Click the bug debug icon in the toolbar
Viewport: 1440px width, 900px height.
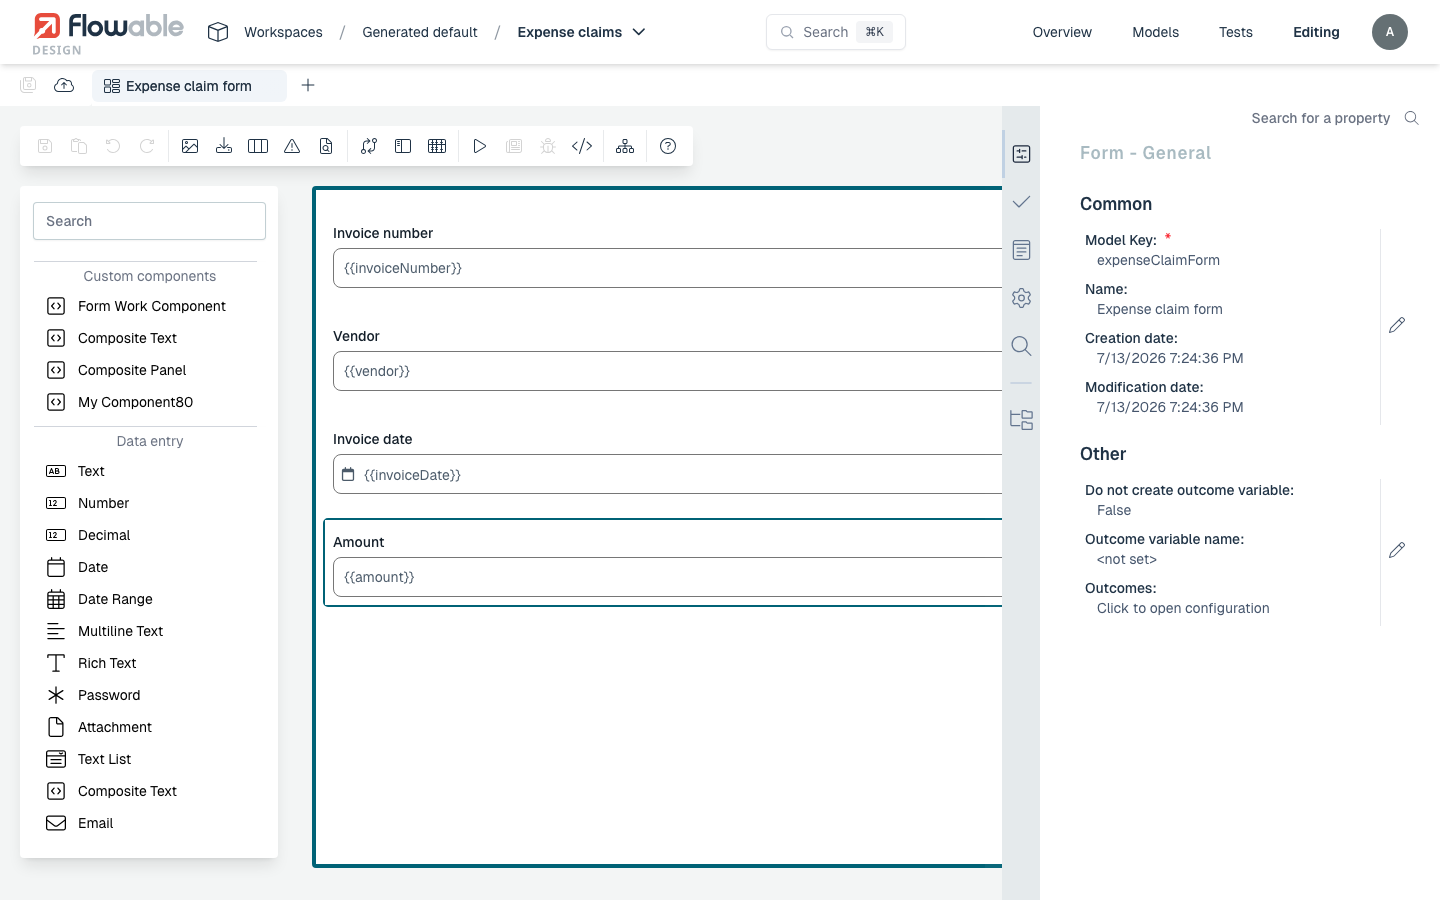tap(548, 146)
